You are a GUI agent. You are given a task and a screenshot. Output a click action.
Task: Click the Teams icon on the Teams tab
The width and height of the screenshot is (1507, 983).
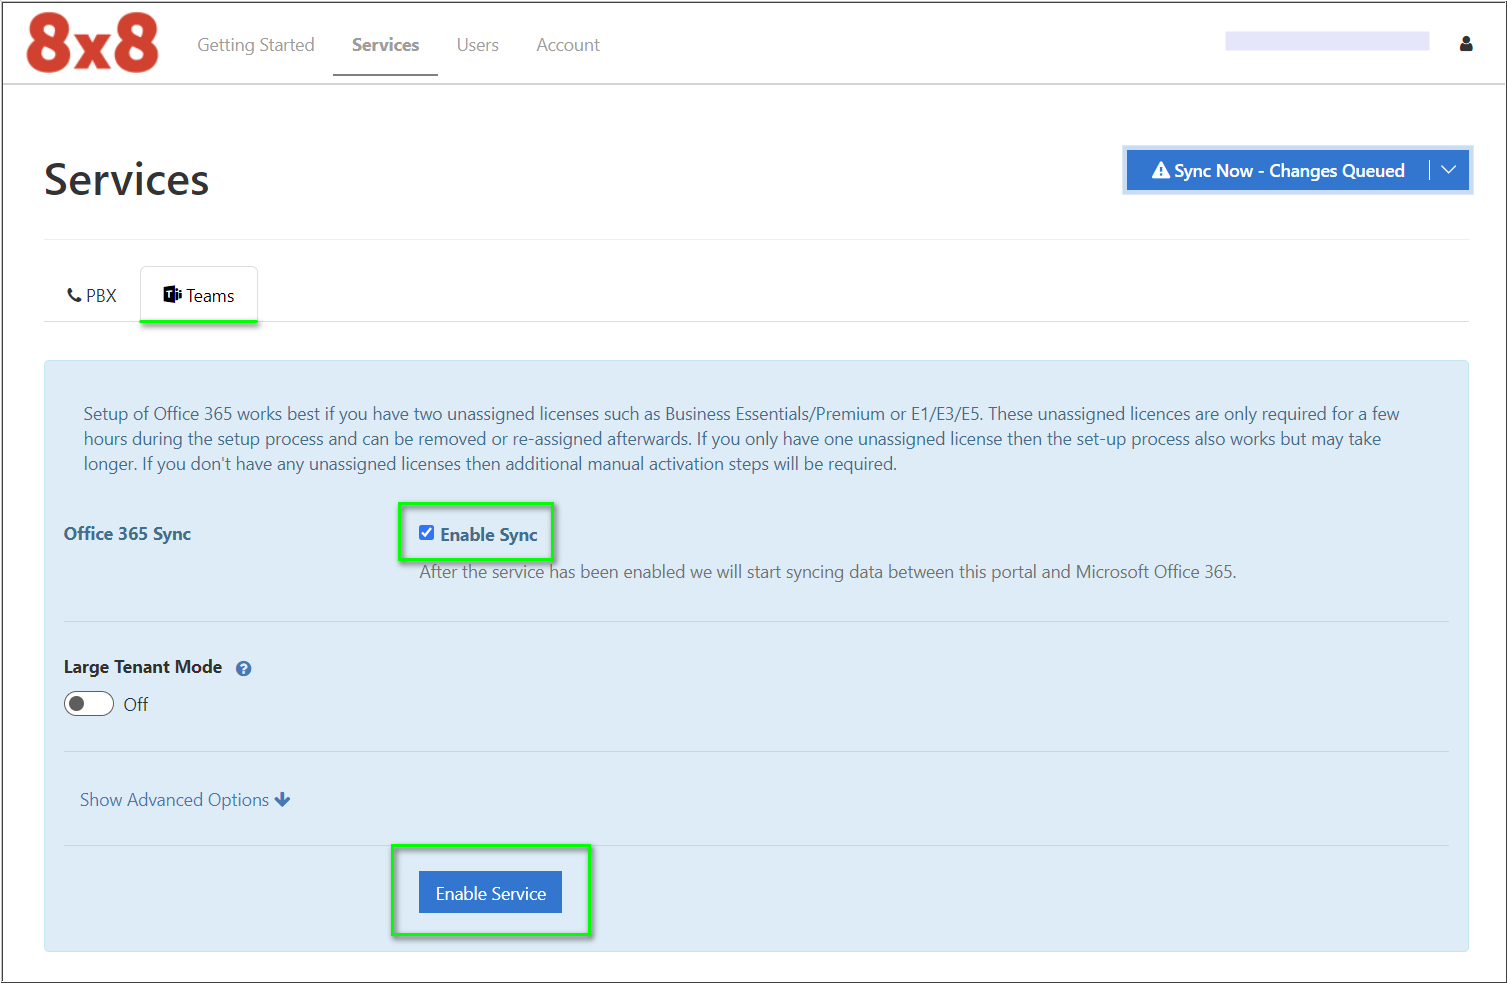172,293
